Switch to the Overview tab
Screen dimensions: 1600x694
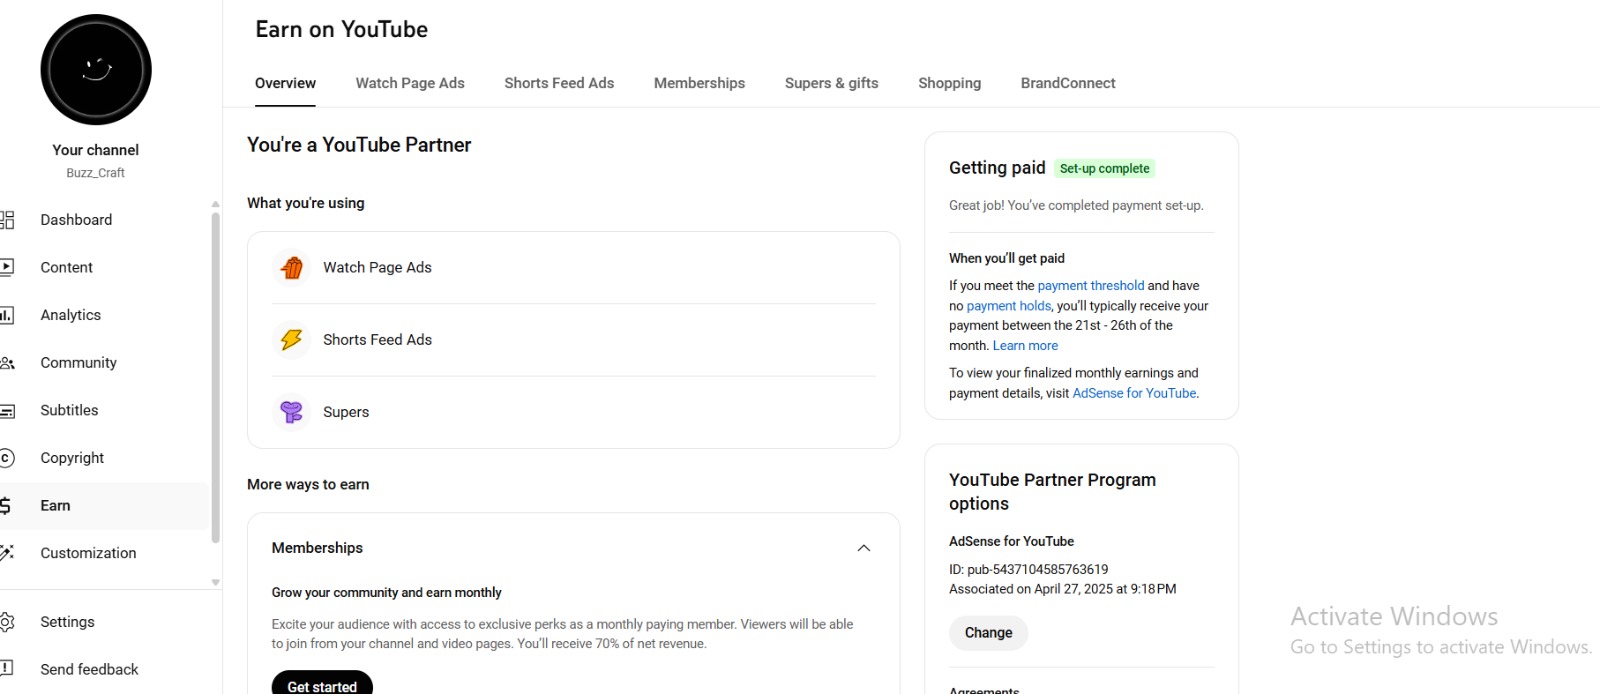click(285, 83)
